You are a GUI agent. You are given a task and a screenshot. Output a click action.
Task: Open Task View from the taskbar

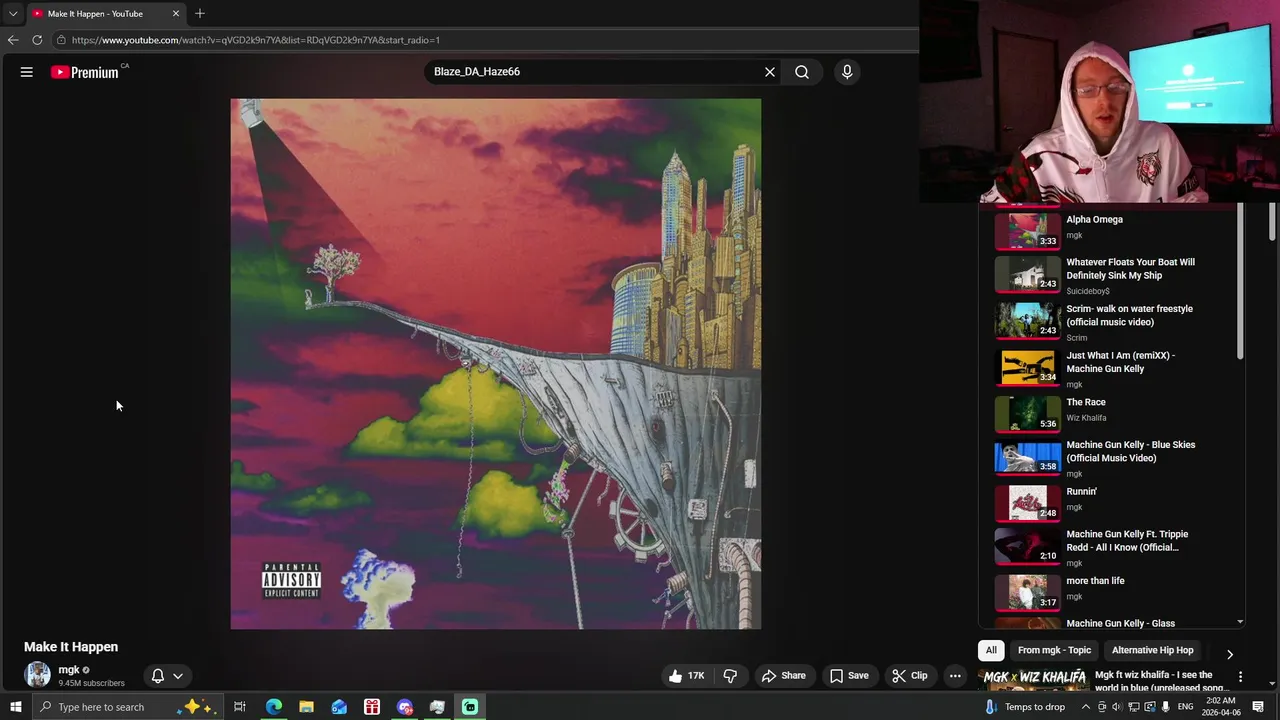pyautogui.click(x=240, y=707)
